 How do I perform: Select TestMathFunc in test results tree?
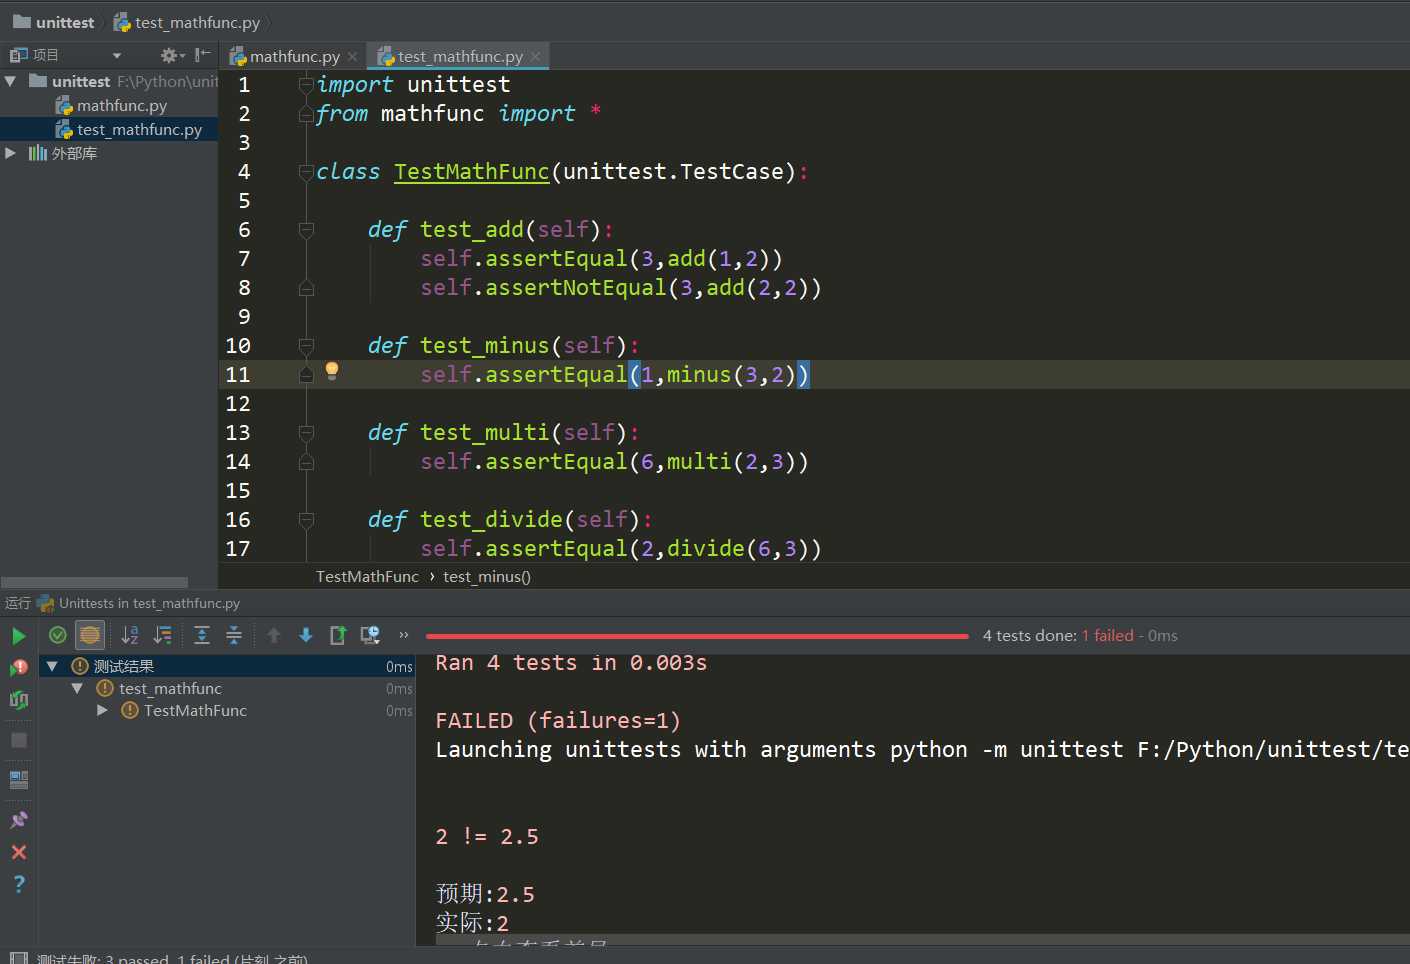point(195,710)
